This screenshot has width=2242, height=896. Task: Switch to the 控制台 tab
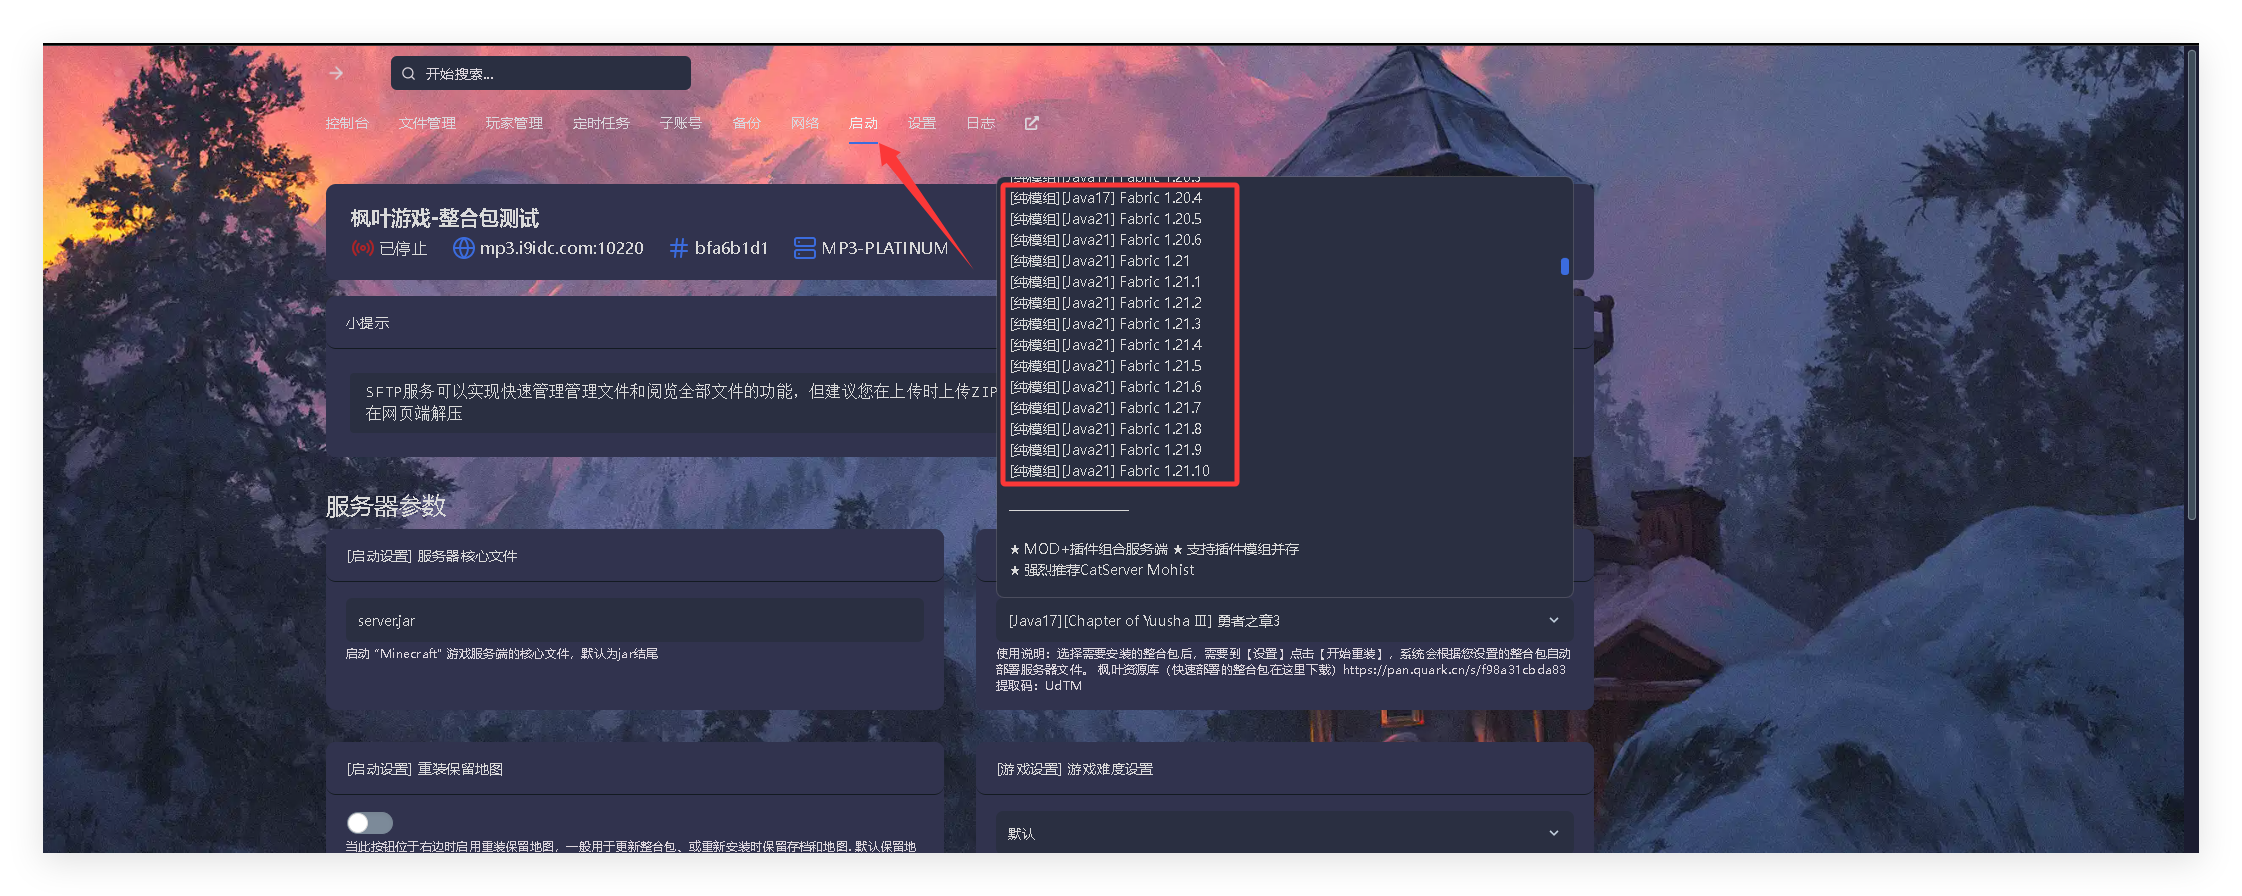pos(347,123)
